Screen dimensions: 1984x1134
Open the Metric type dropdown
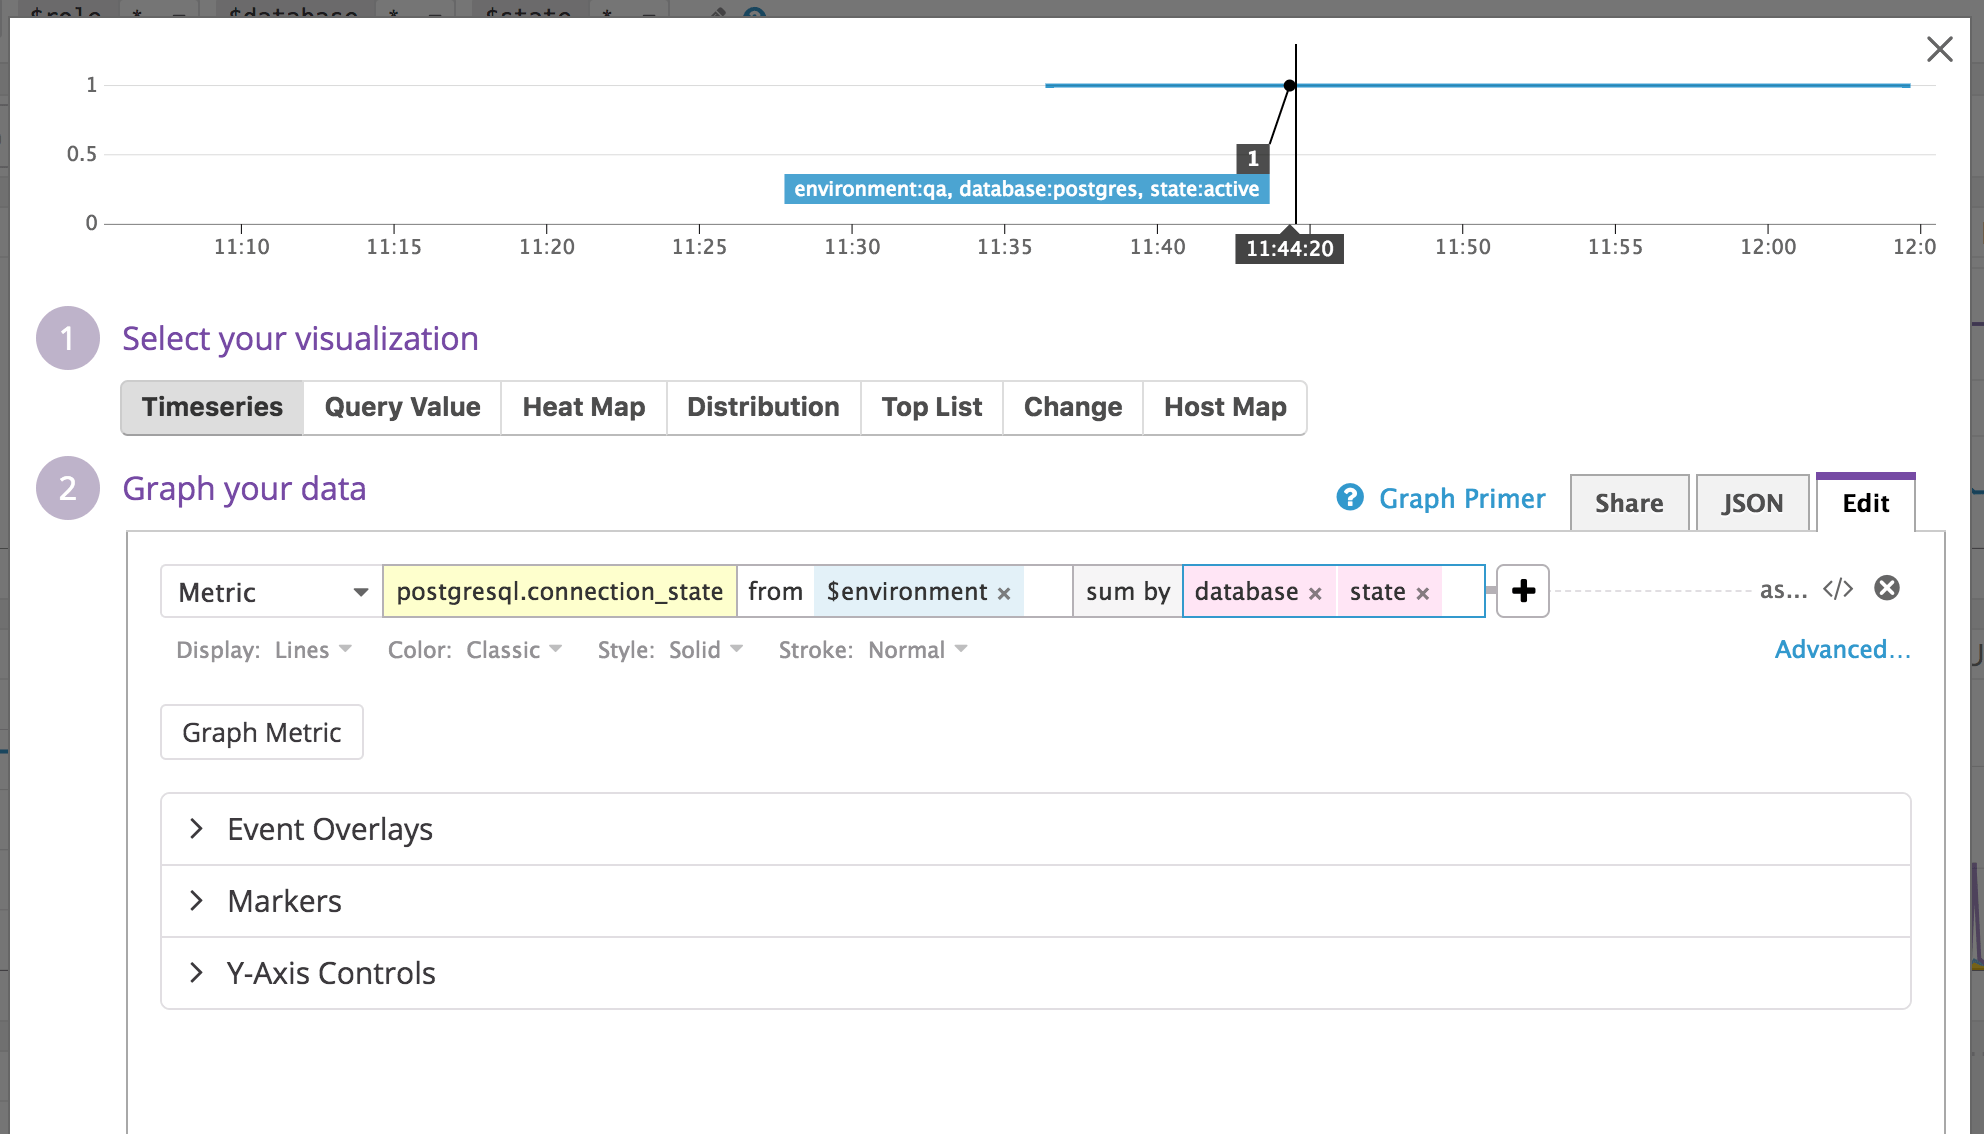pos(270,592)
